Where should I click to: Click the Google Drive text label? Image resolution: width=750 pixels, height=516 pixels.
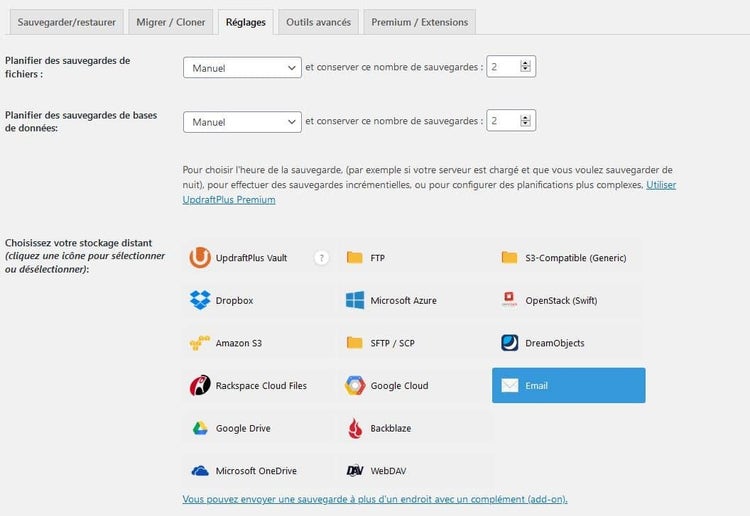pos(243,428)
